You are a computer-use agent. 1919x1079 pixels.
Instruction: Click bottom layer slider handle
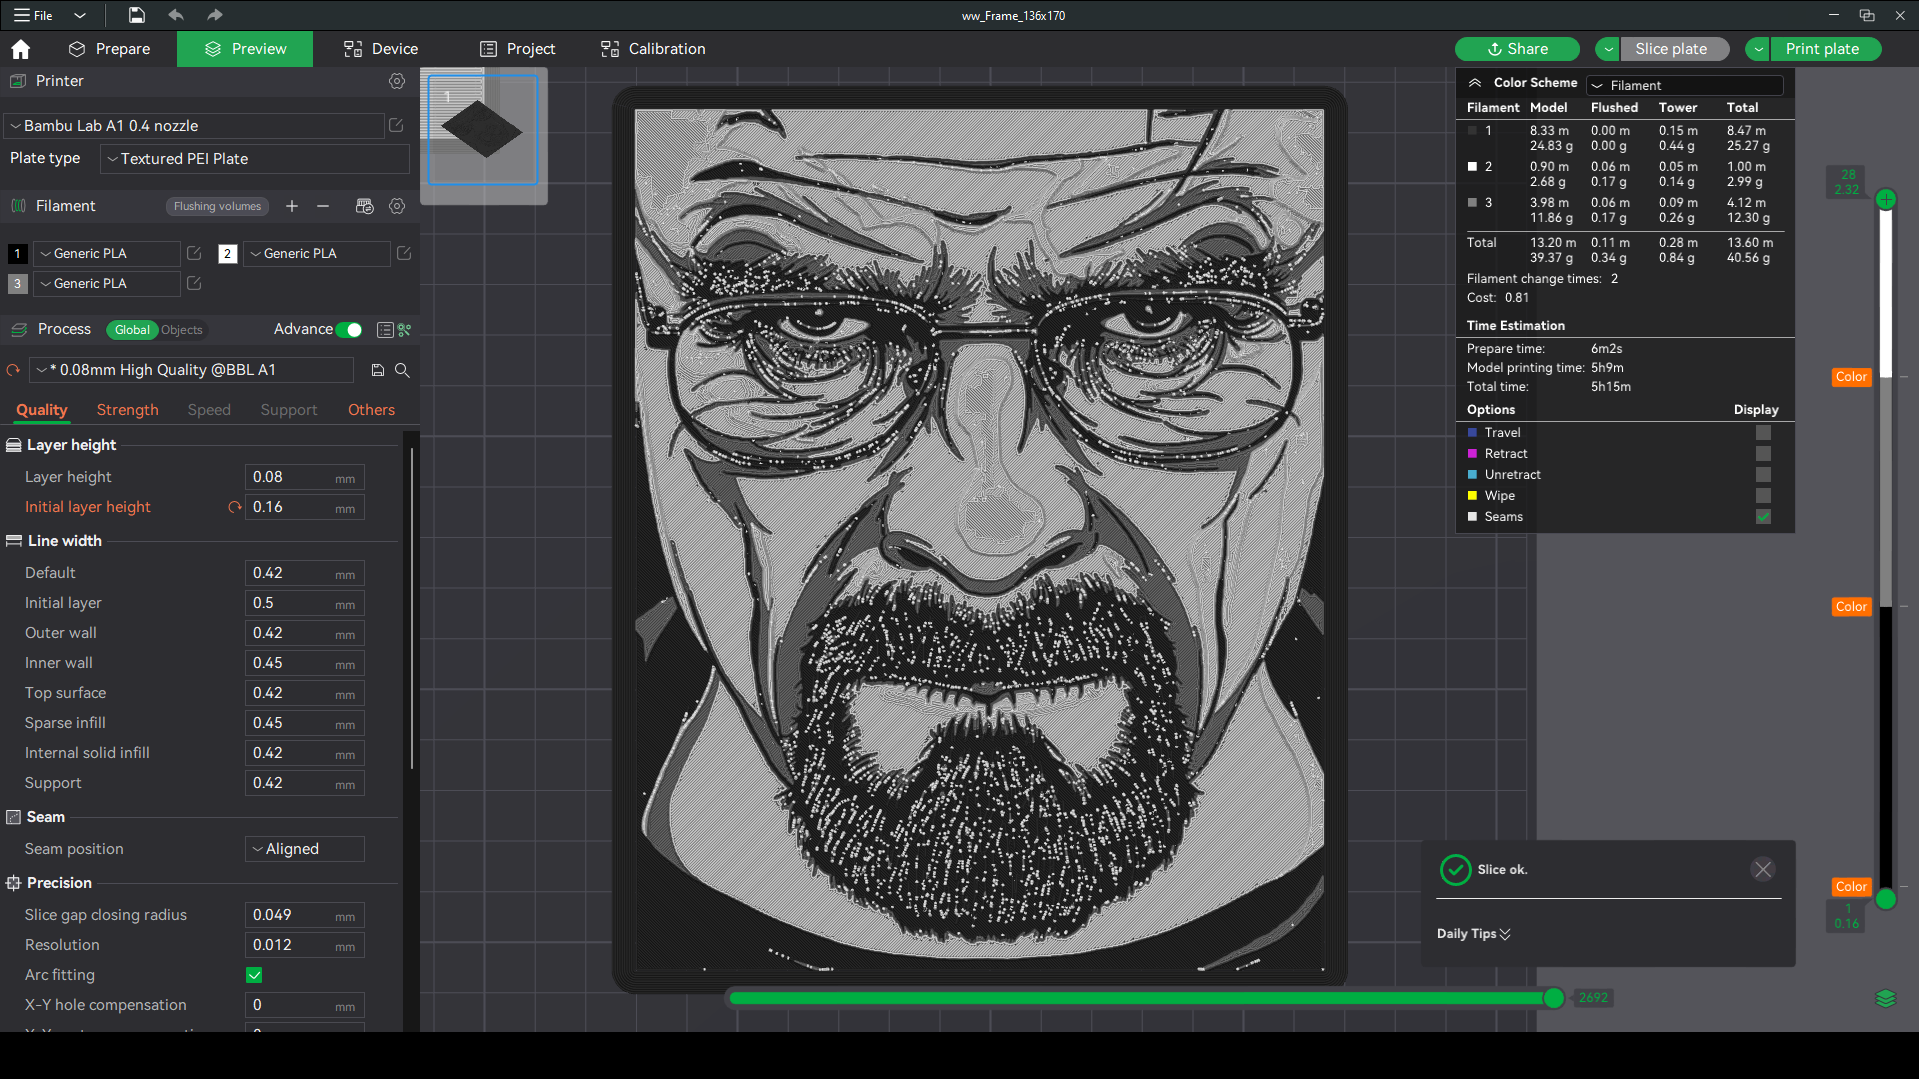1886,899
